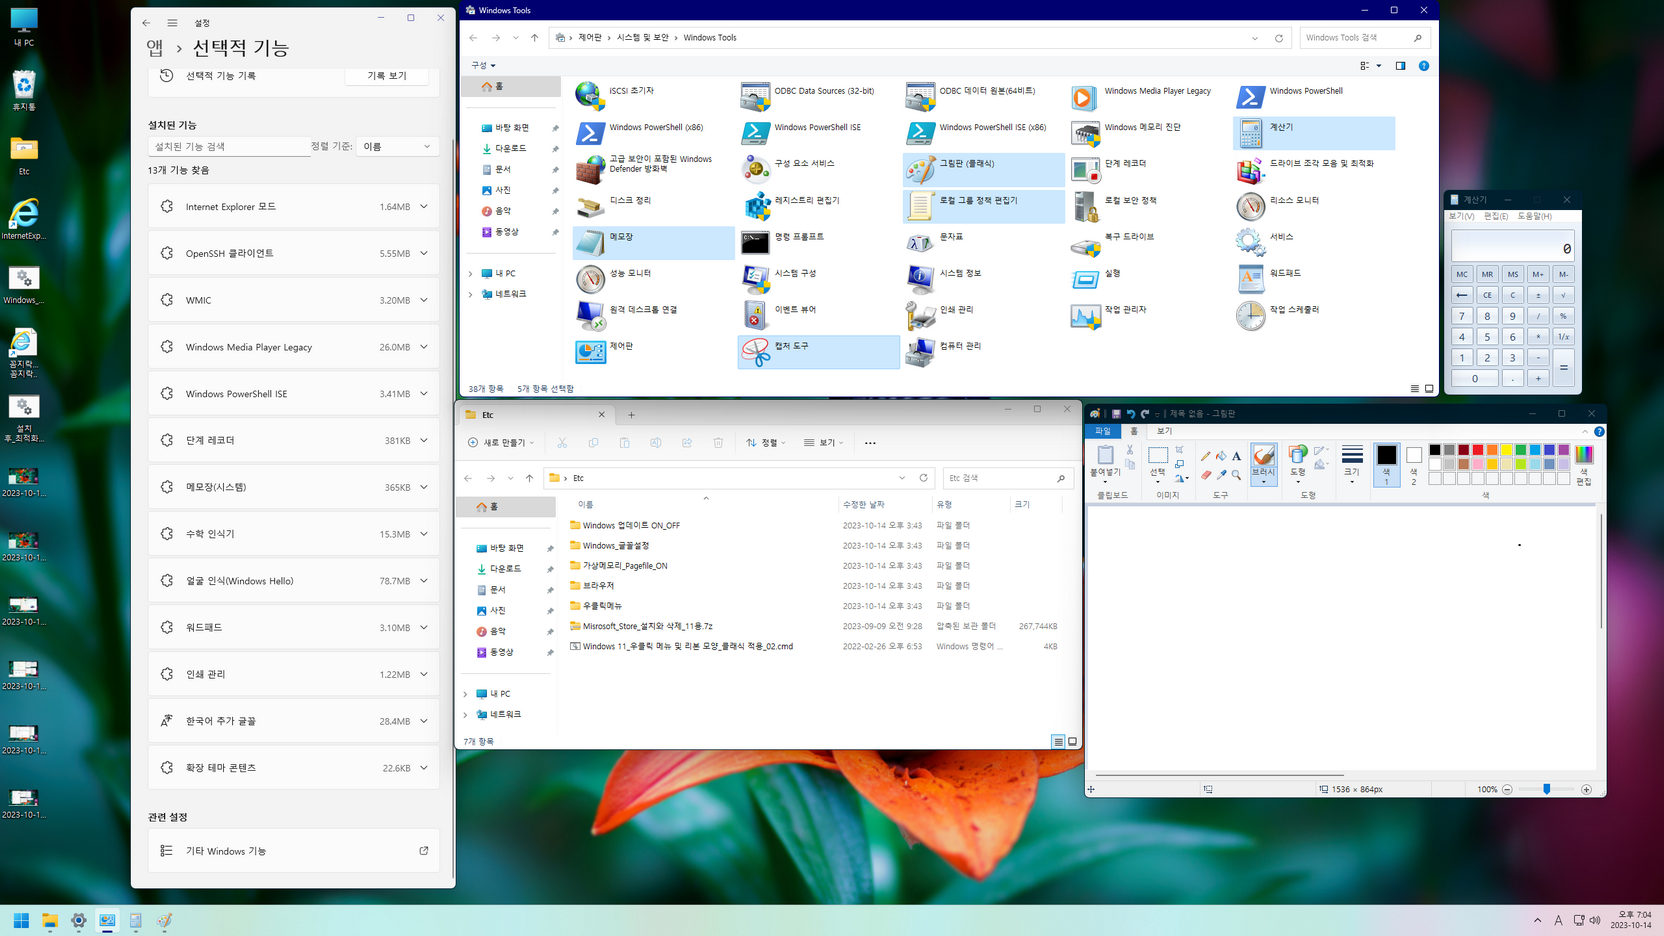Click 기록 보기 button in Settings
Screen dimensions: 1664x936
tap(387, 76)
